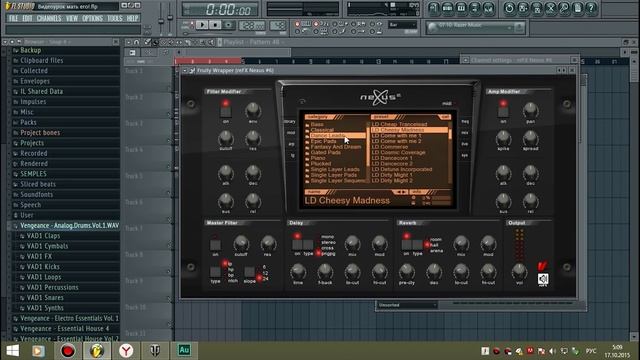Toggle Amp Modifier on button in Nexus

point(503,112)
